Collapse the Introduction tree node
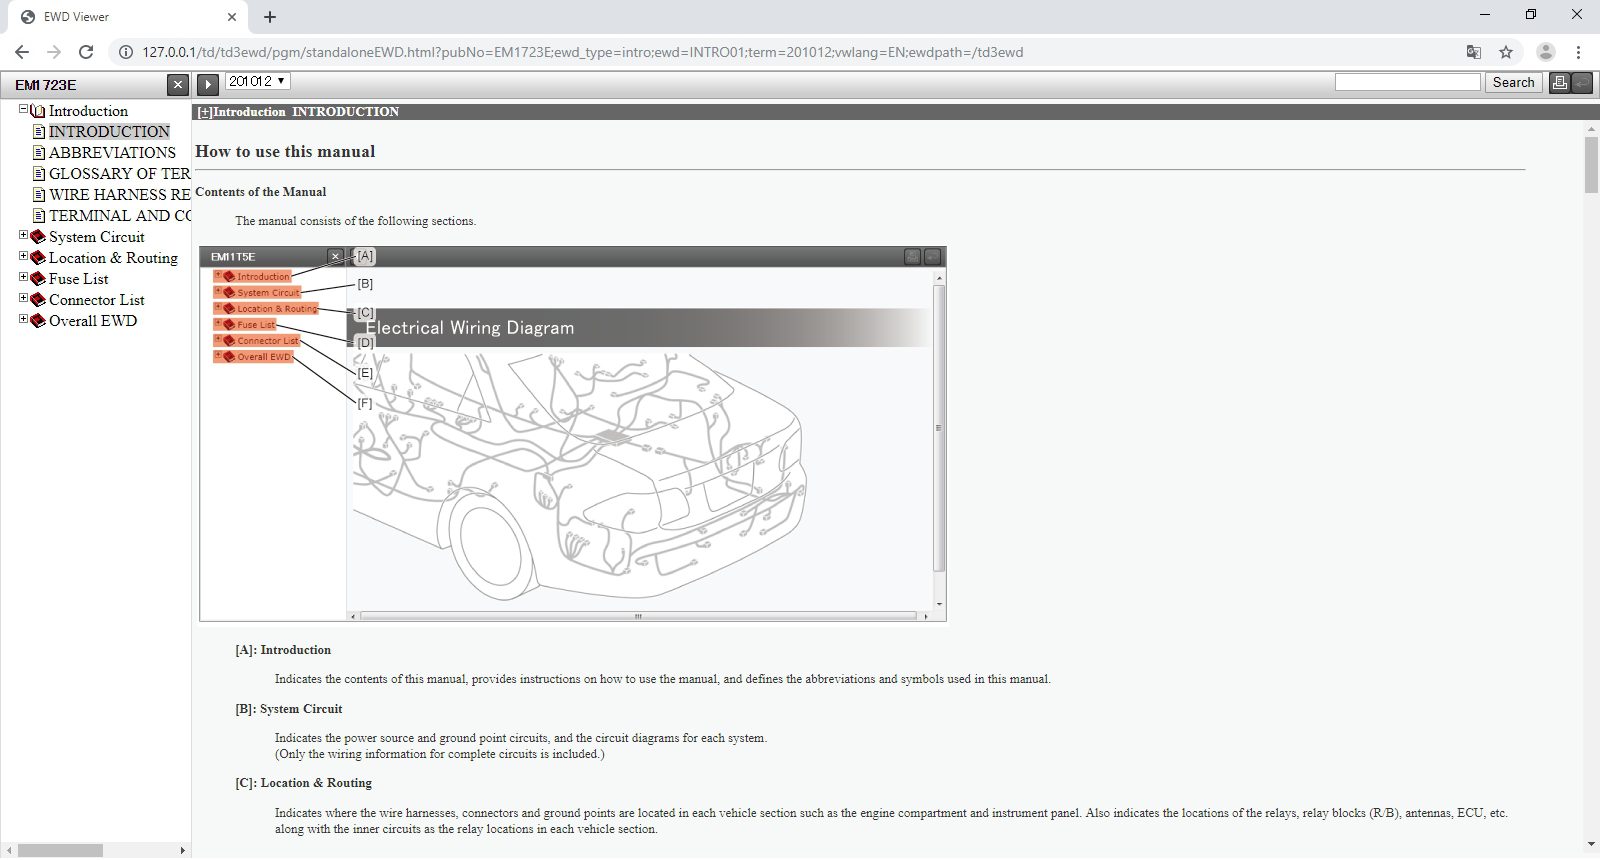Screen dimensions: 1600x860 [23, 110]
